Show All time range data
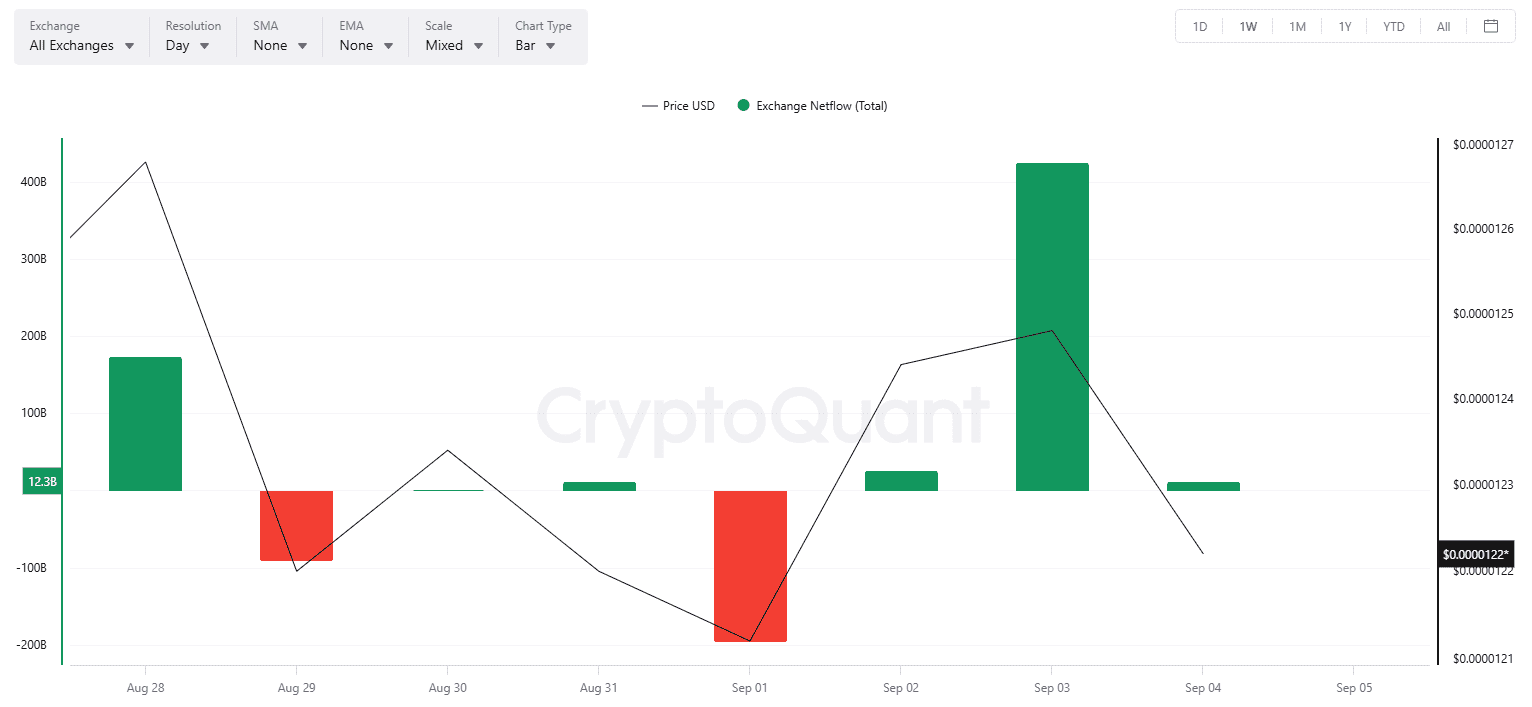 point(1443,27)
